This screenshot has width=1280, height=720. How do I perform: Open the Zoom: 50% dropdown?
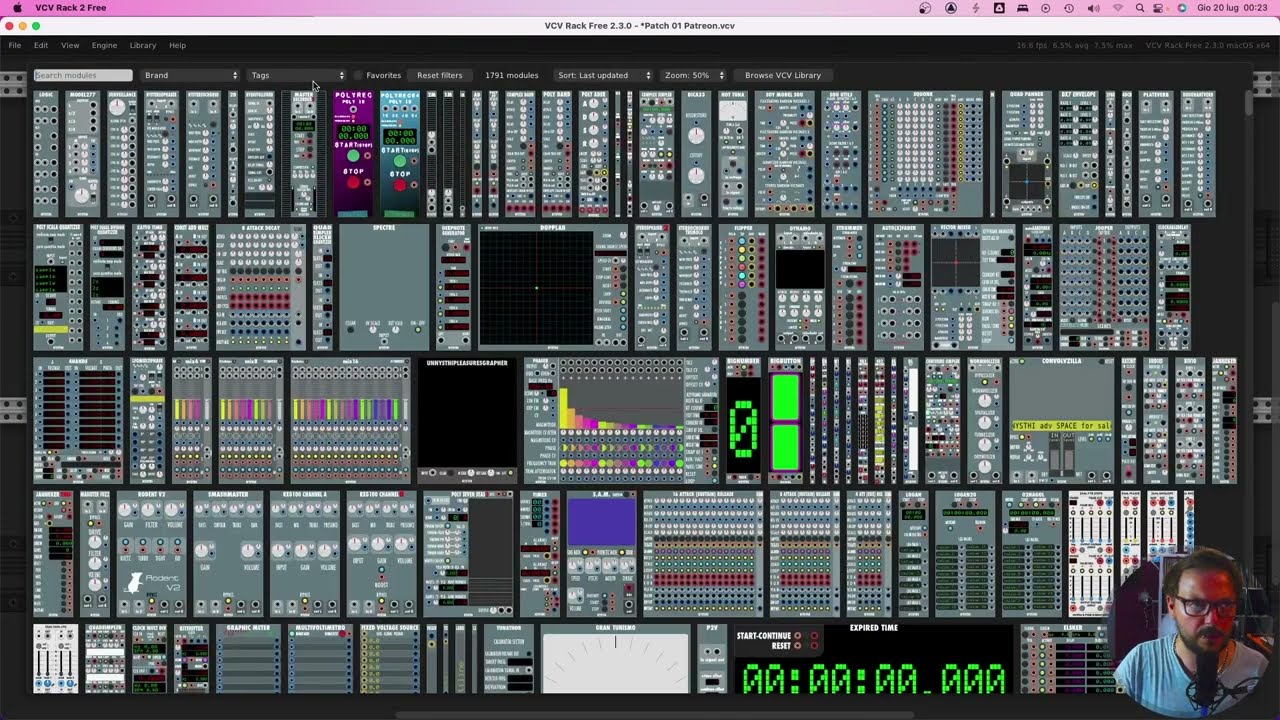(695, 75)
